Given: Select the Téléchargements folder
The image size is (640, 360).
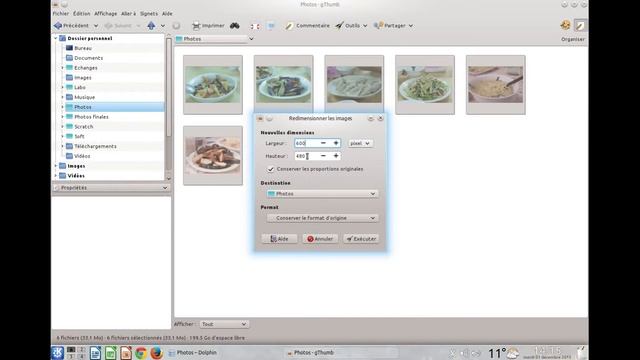Looking at the screenshot, I should click(95, 146).
